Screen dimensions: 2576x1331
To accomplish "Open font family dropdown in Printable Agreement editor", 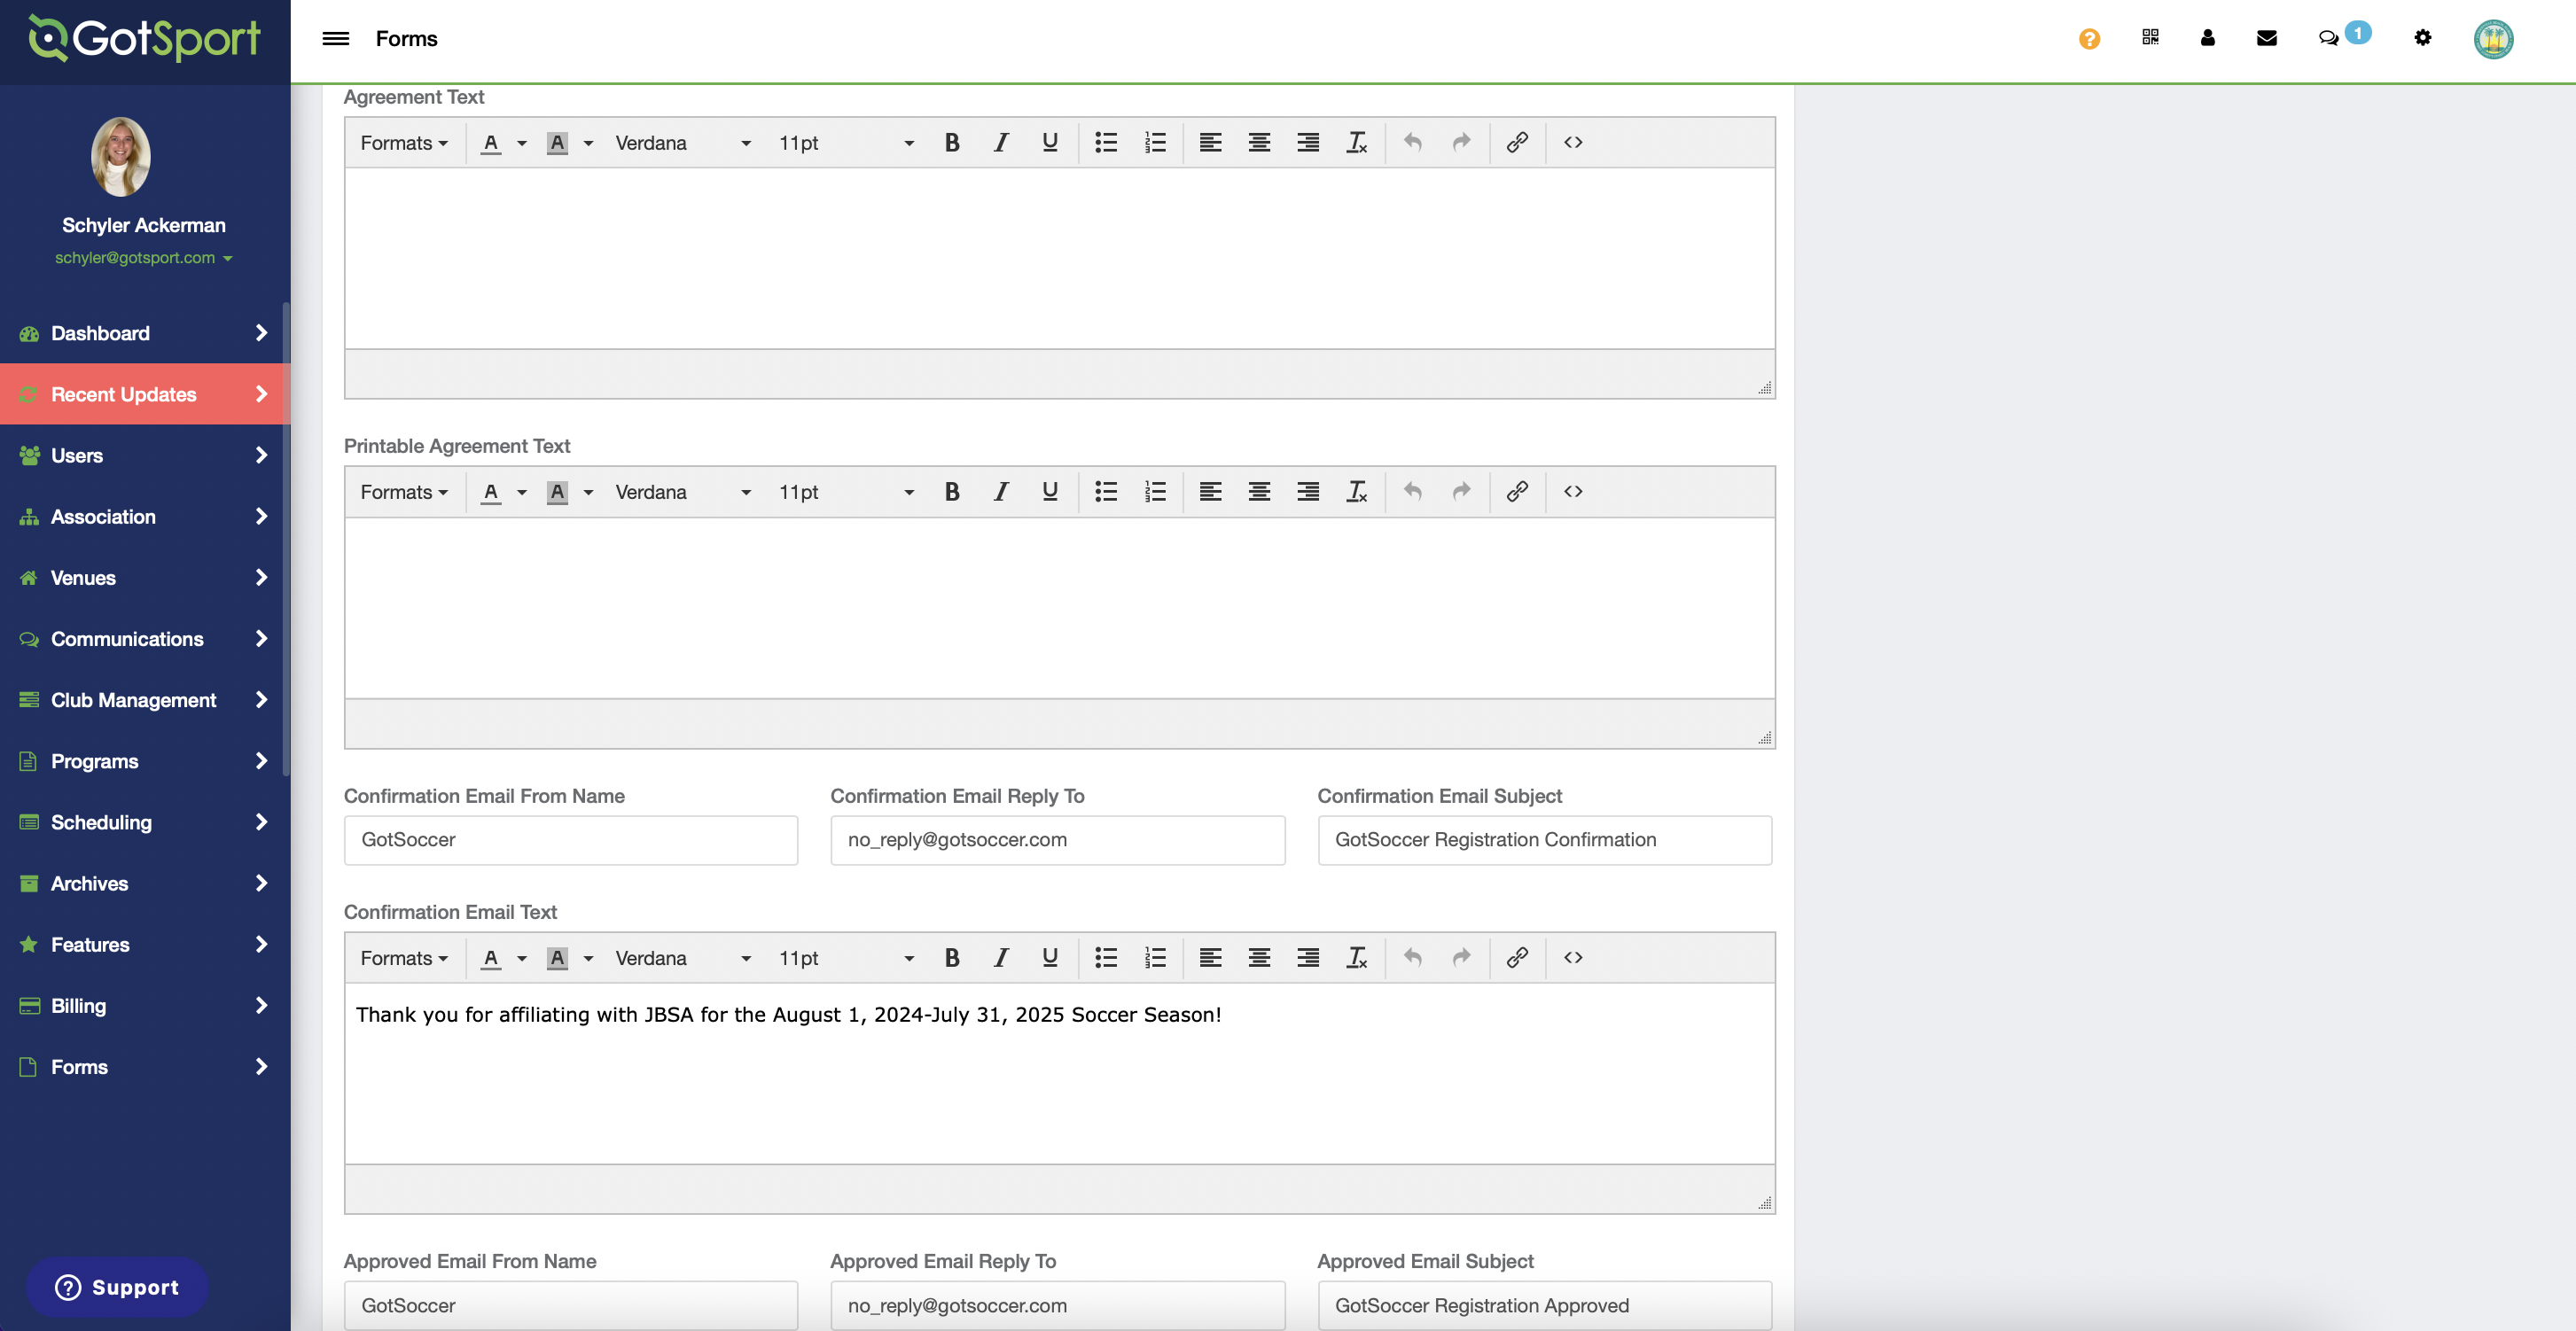I will [683, 492].
